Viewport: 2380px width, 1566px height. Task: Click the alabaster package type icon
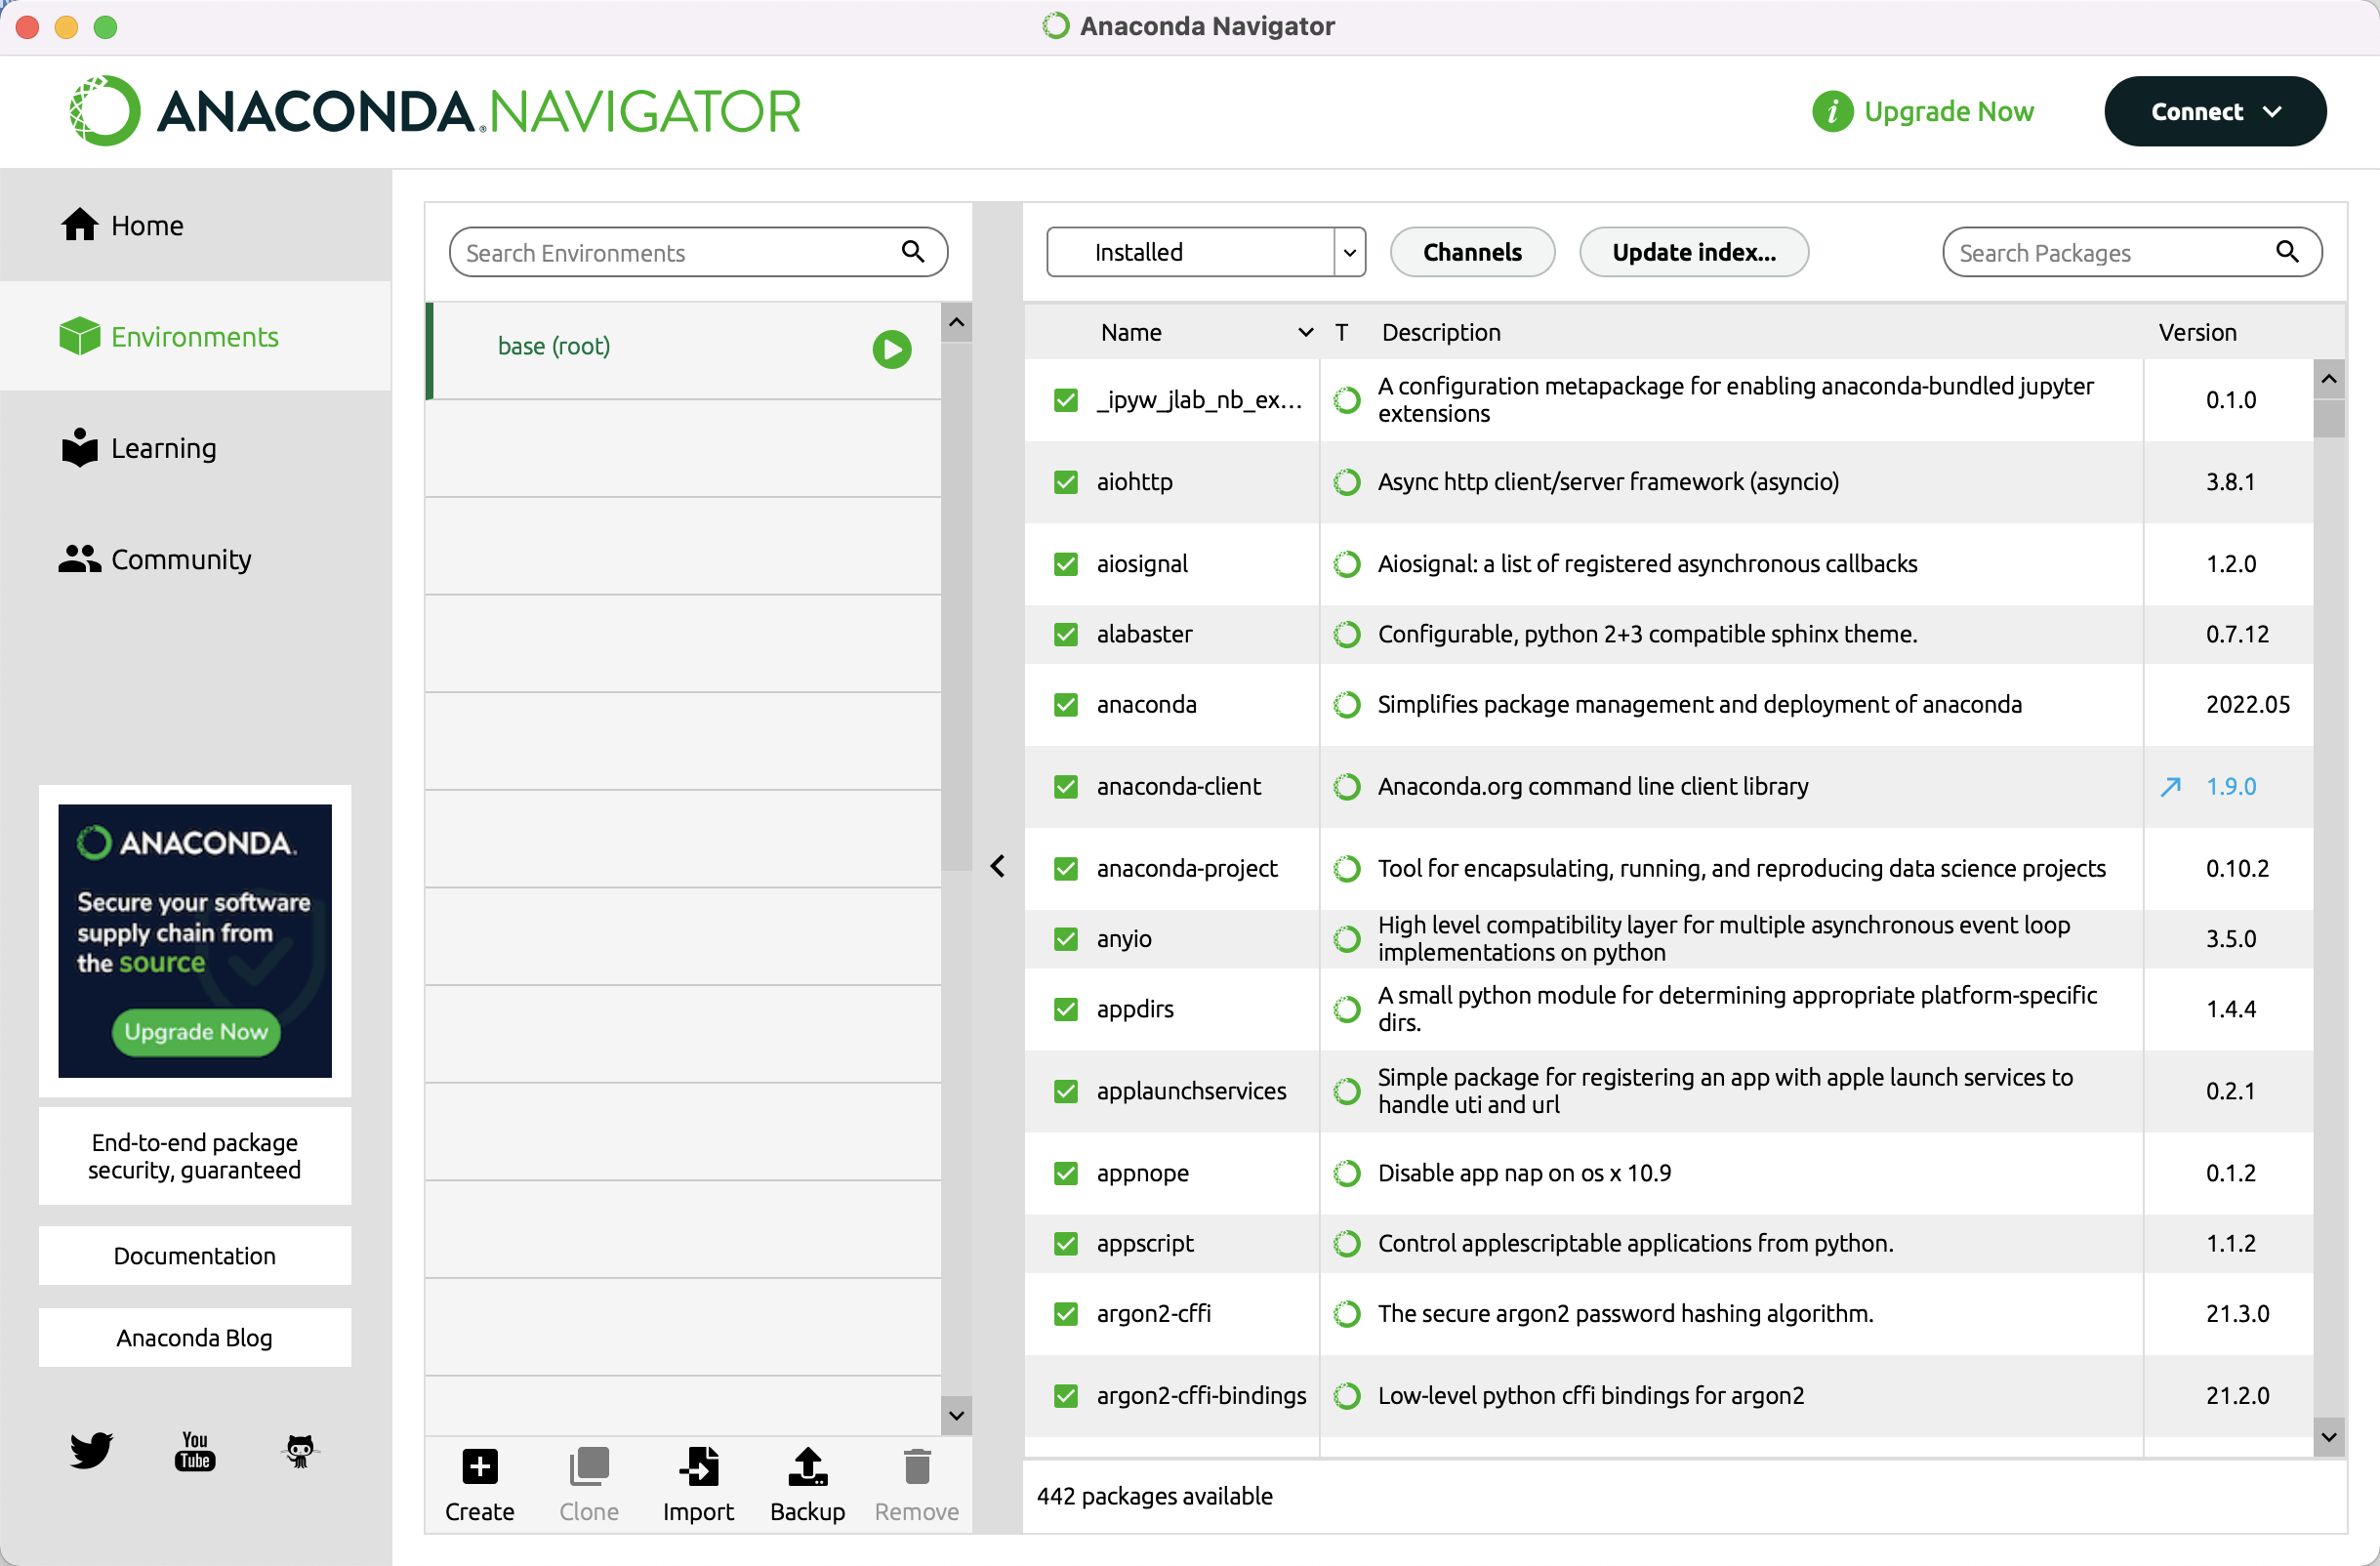(x=1347, y=634)
